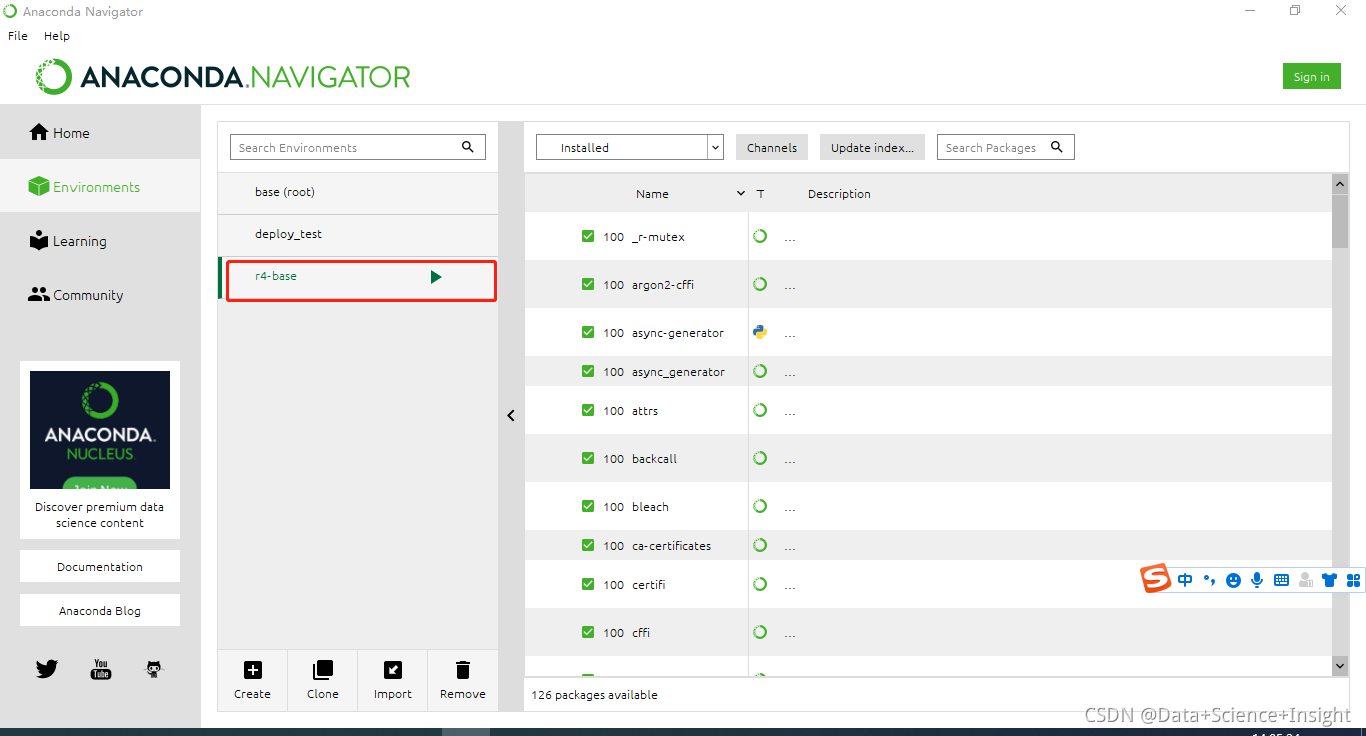Uncheck the attrs package checkbox
The width and height of the screenshot is (1366, 736).
coord(588,410)
